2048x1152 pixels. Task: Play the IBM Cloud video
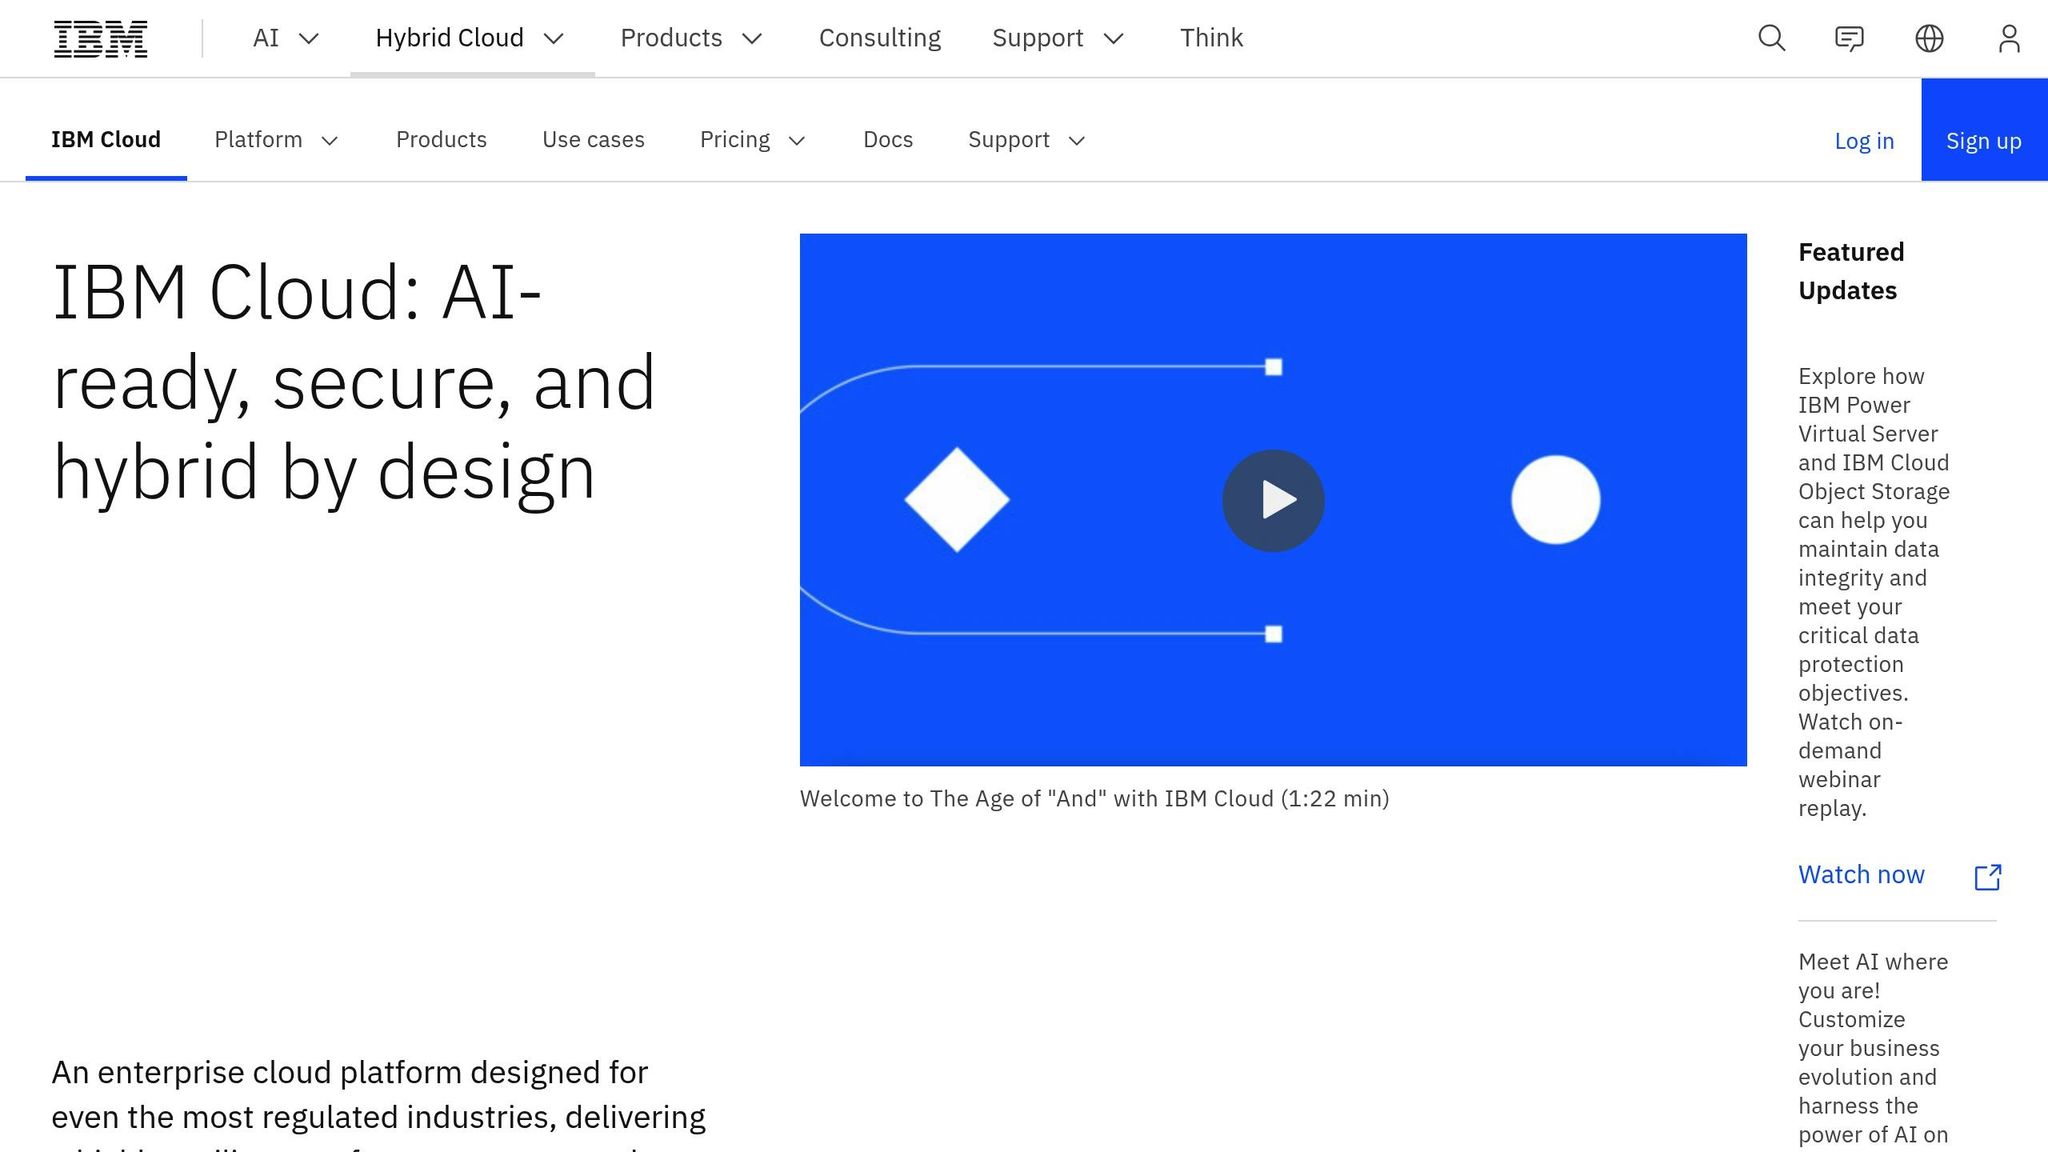click(x=1273, y=500)
